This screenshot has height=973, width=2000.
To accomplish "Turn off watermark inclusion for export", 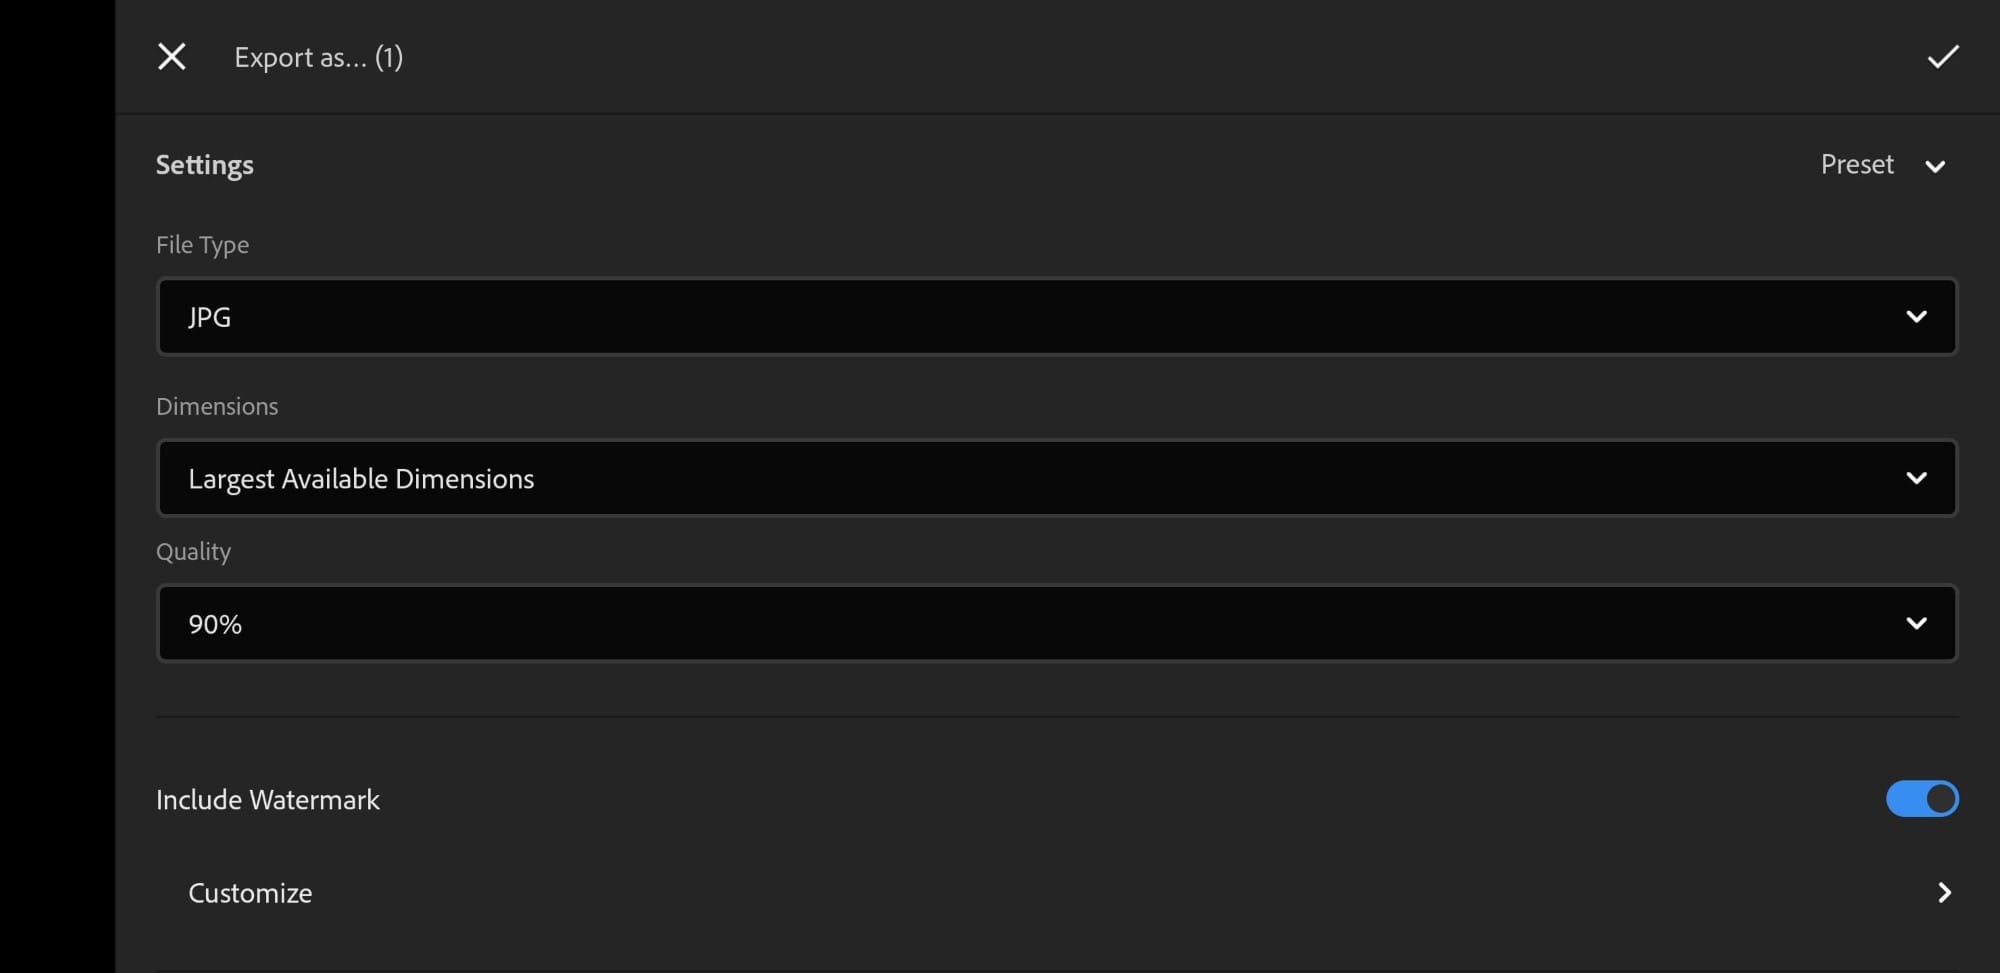I will click(x=1921, y=799).
